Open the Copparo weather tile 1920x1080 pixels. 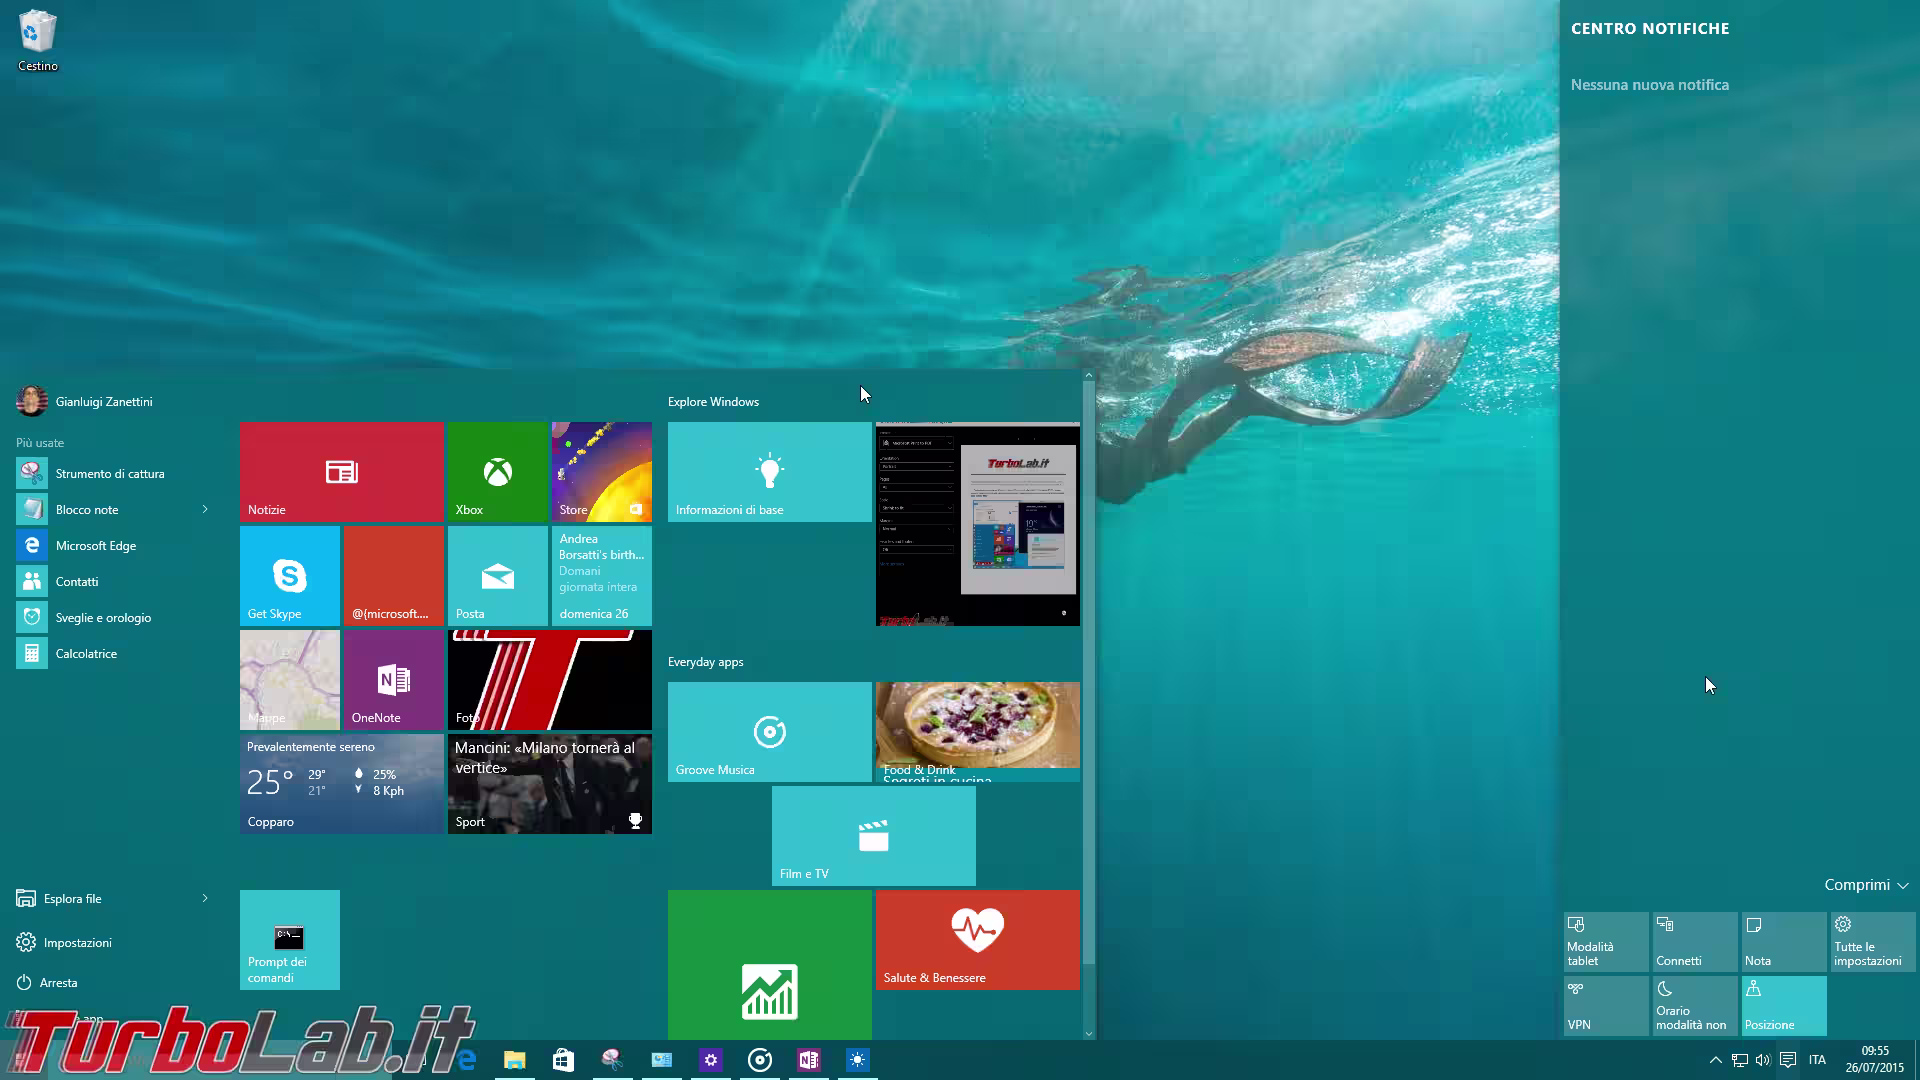coord(341,783)
